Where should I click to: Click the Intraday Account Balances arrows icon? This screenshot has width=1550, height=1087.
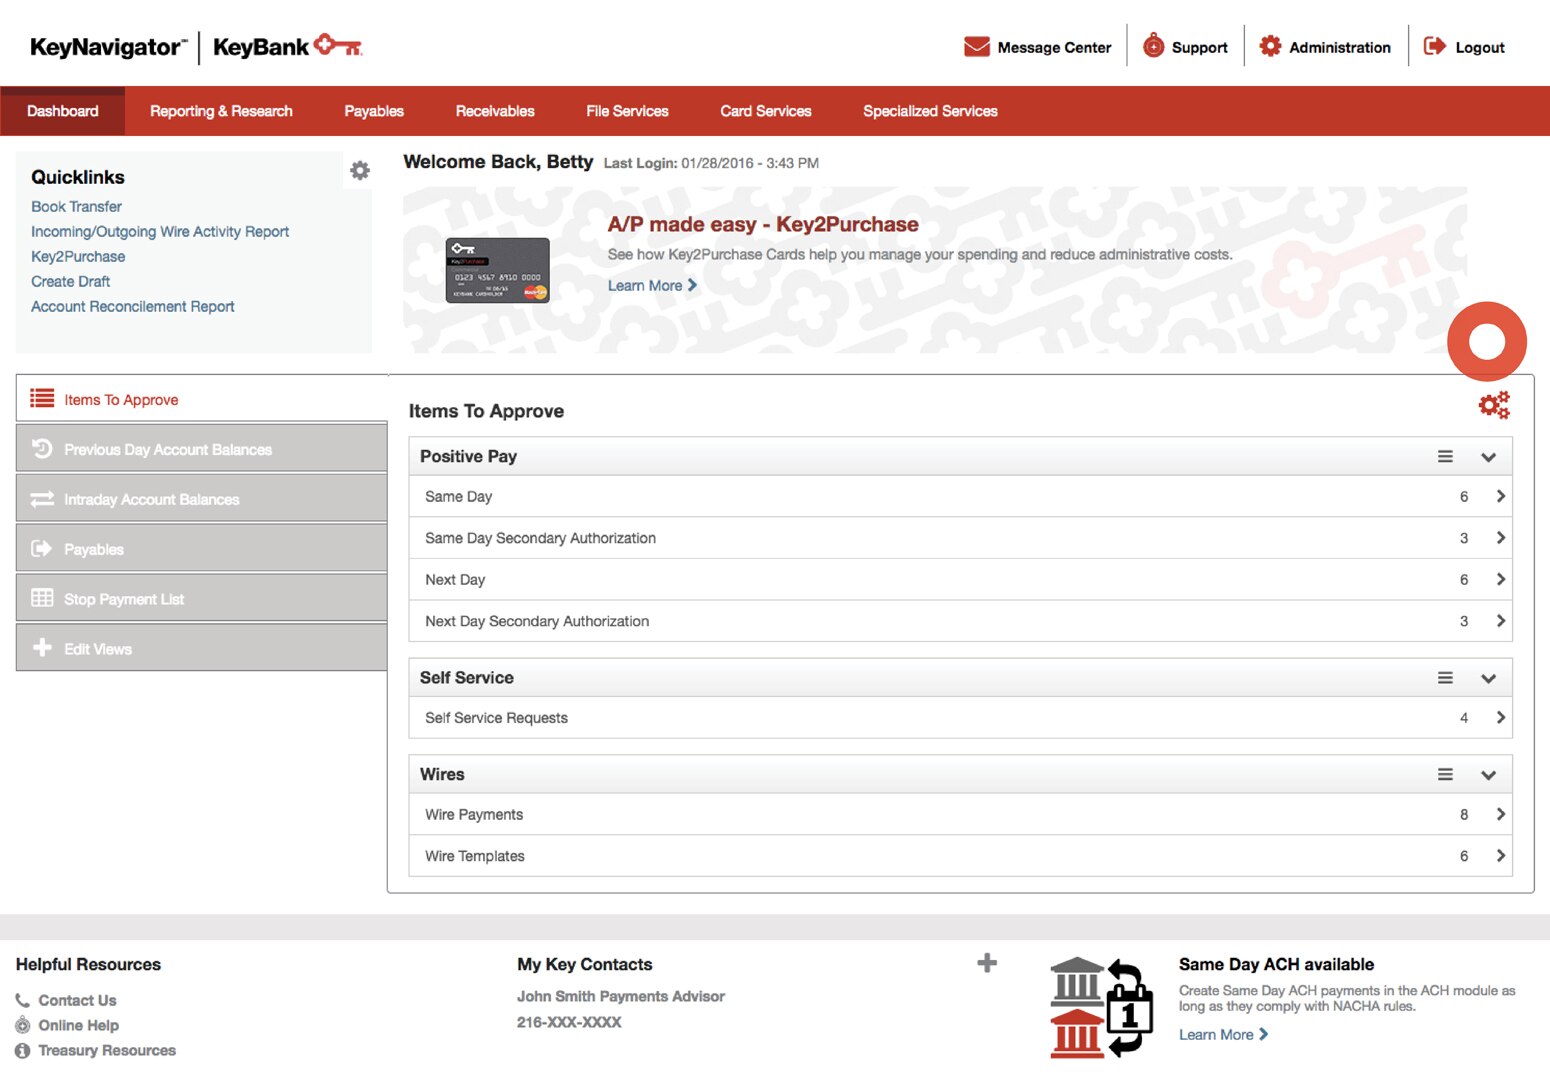[42, 498]
